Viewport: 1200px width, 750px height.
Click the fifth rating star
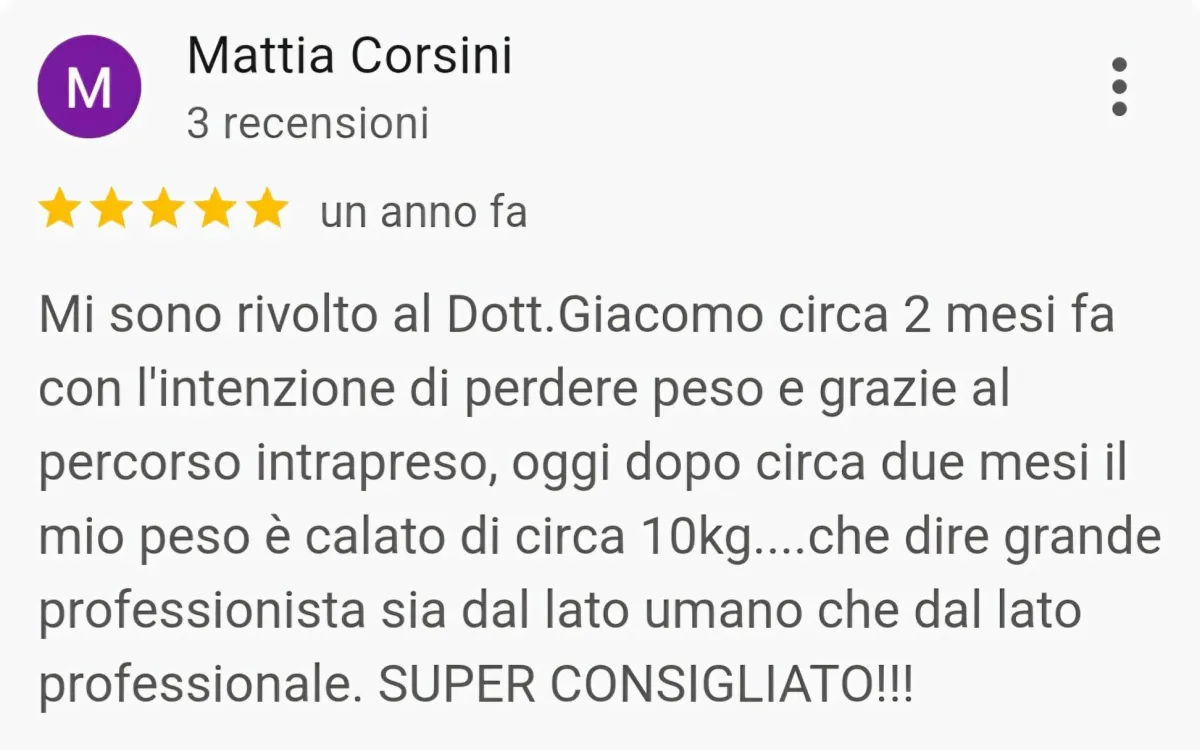(267, 212)
